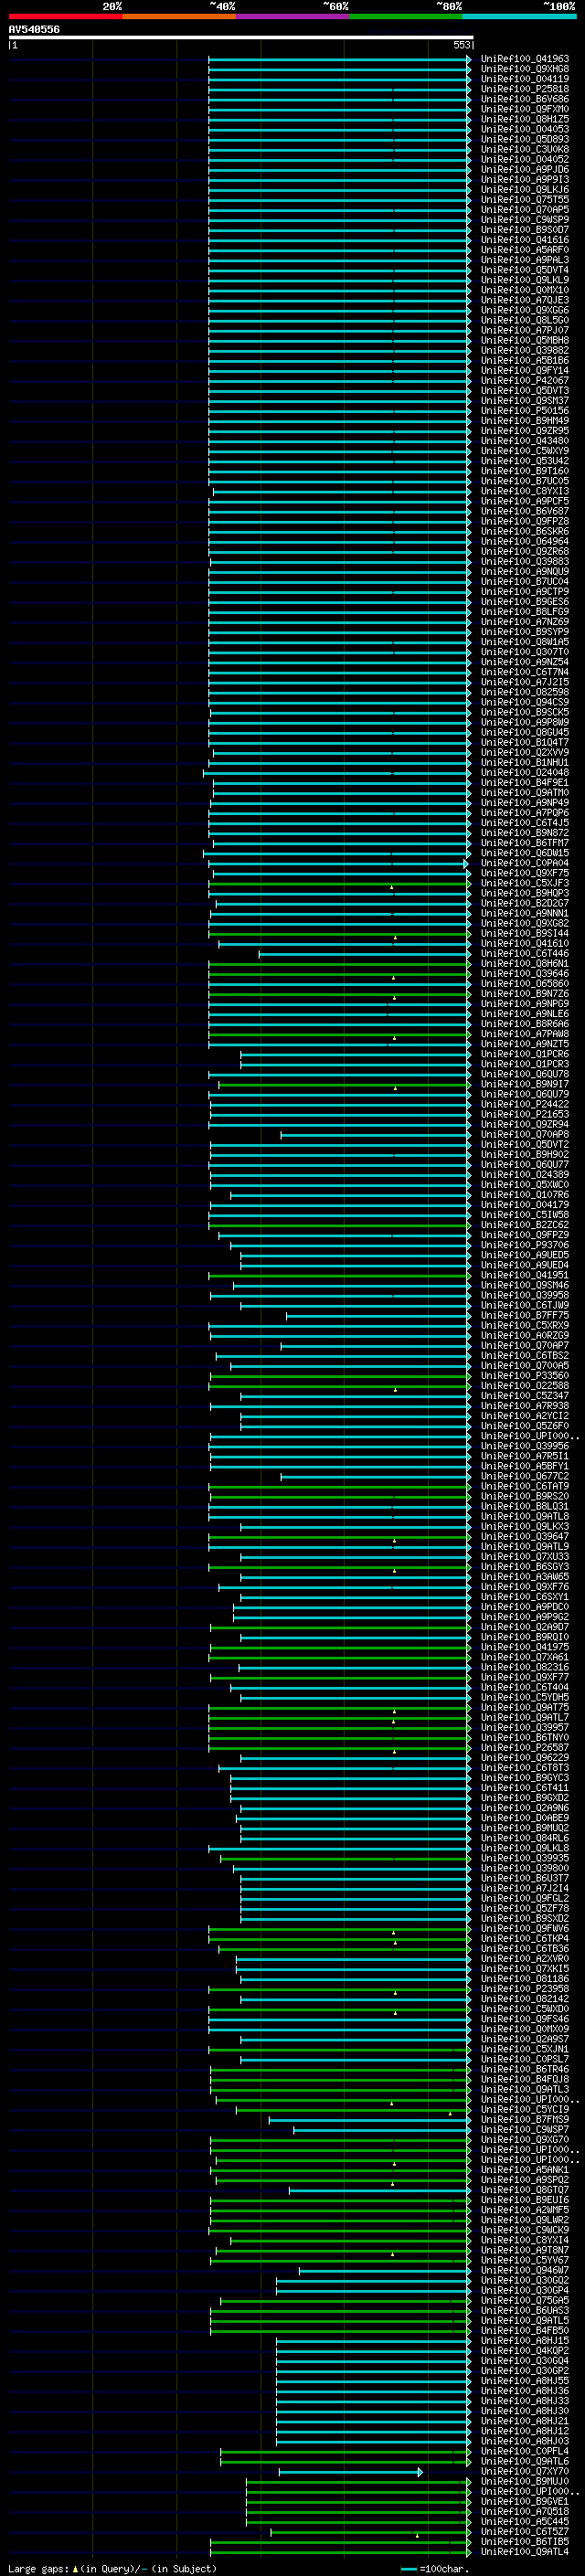Select hit label UniRef100_Q5DVT4
This screenshot has width=585, height=2576.
[x=525, y=270]
